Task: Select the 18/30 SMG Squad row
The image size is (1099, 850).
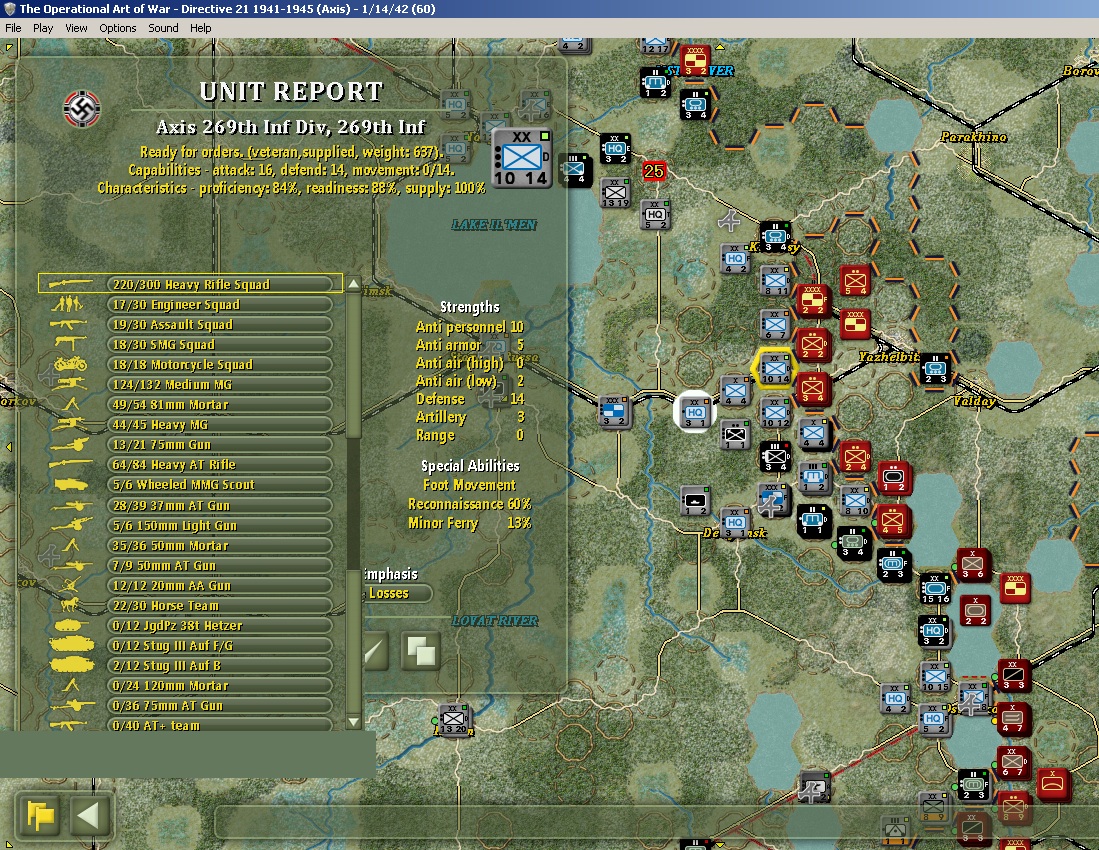Action: tap(219, 344)
